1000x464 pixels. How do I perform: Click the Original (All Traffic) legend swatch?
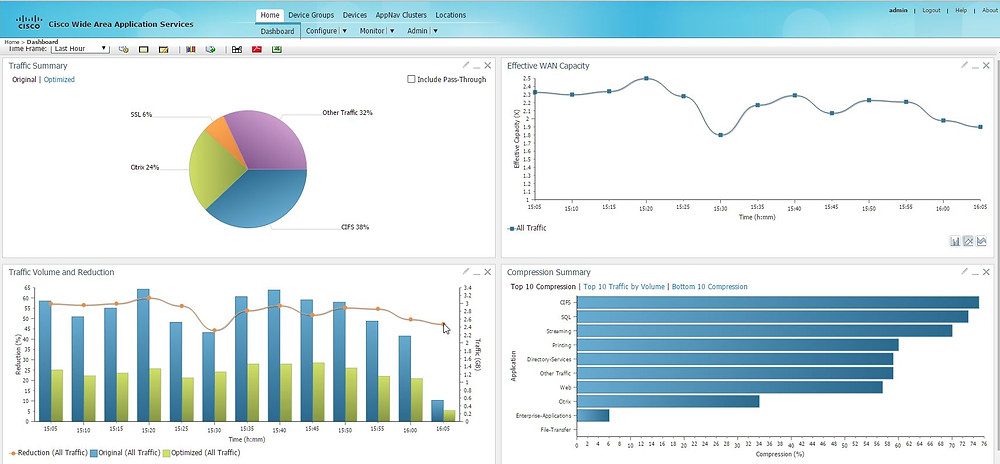pyautogui.click(x=93, y=453)
